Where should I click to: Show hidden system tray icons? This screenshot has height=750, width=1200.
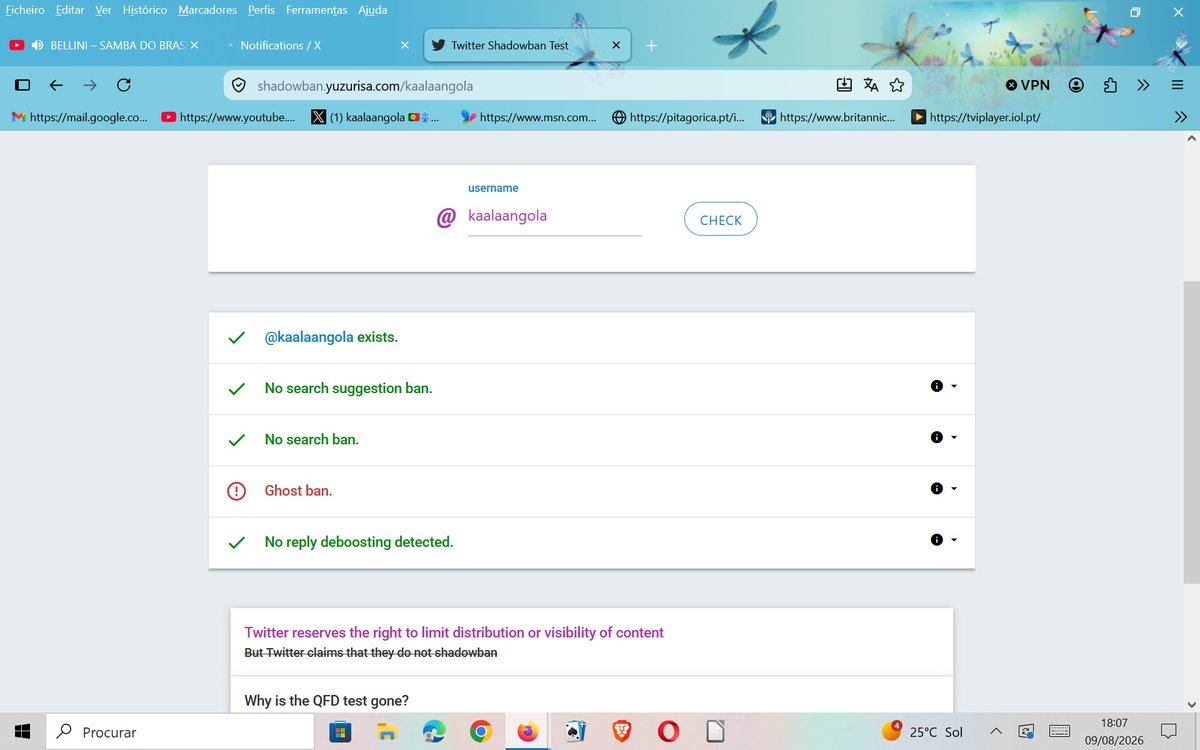pos(996,732)
